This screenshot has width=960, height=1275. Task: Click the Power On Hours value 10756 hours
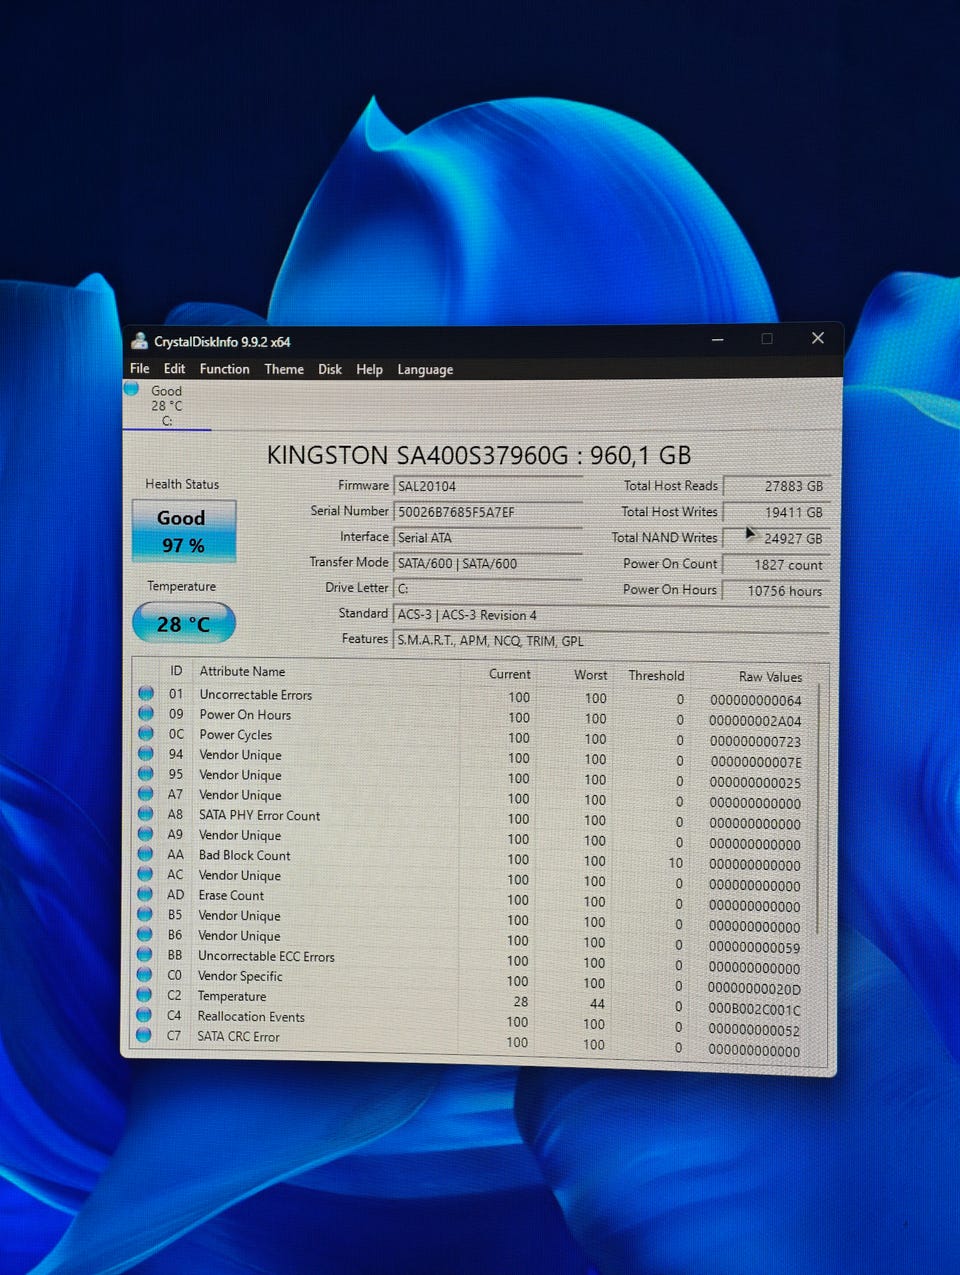click(x=776, y=590)
